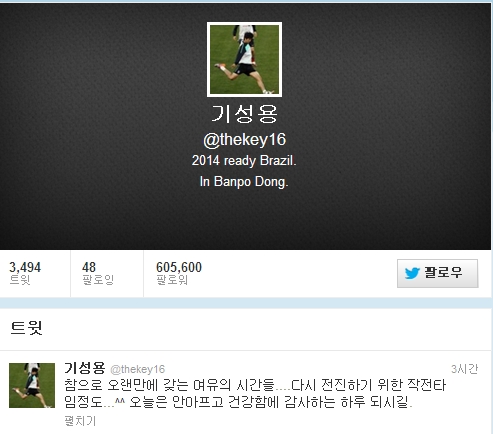Click the gray @thekey16 handle in tweet
The width and height of the screenshot is (493, 434).
tap(137, 369)
